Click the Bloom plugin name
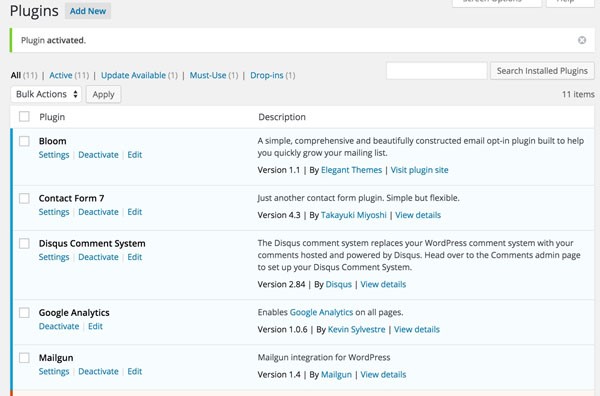This screenshot has height=396, width=600. click(52, 141)
